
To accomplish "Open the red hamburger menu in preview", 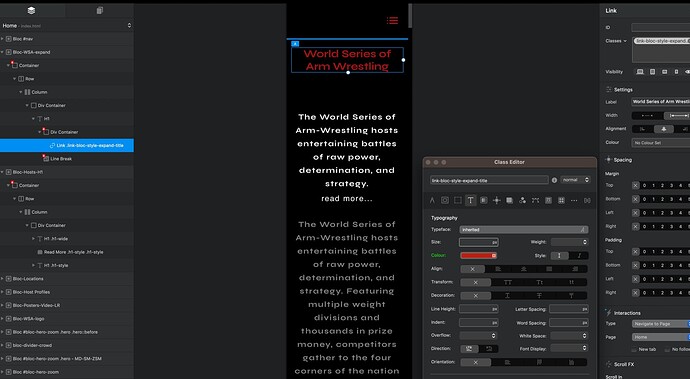I will coord(393,21).
